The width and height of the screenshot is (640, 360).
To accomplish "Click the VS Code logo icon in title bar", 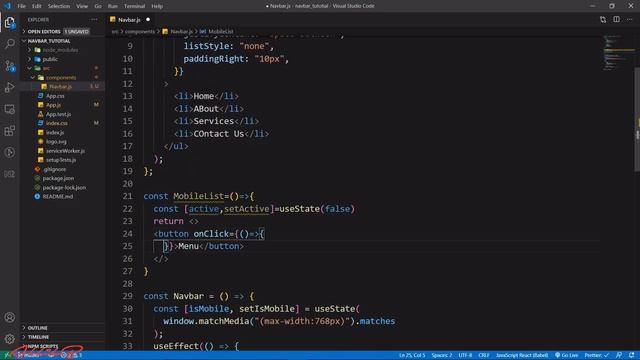I will (7, 6).
